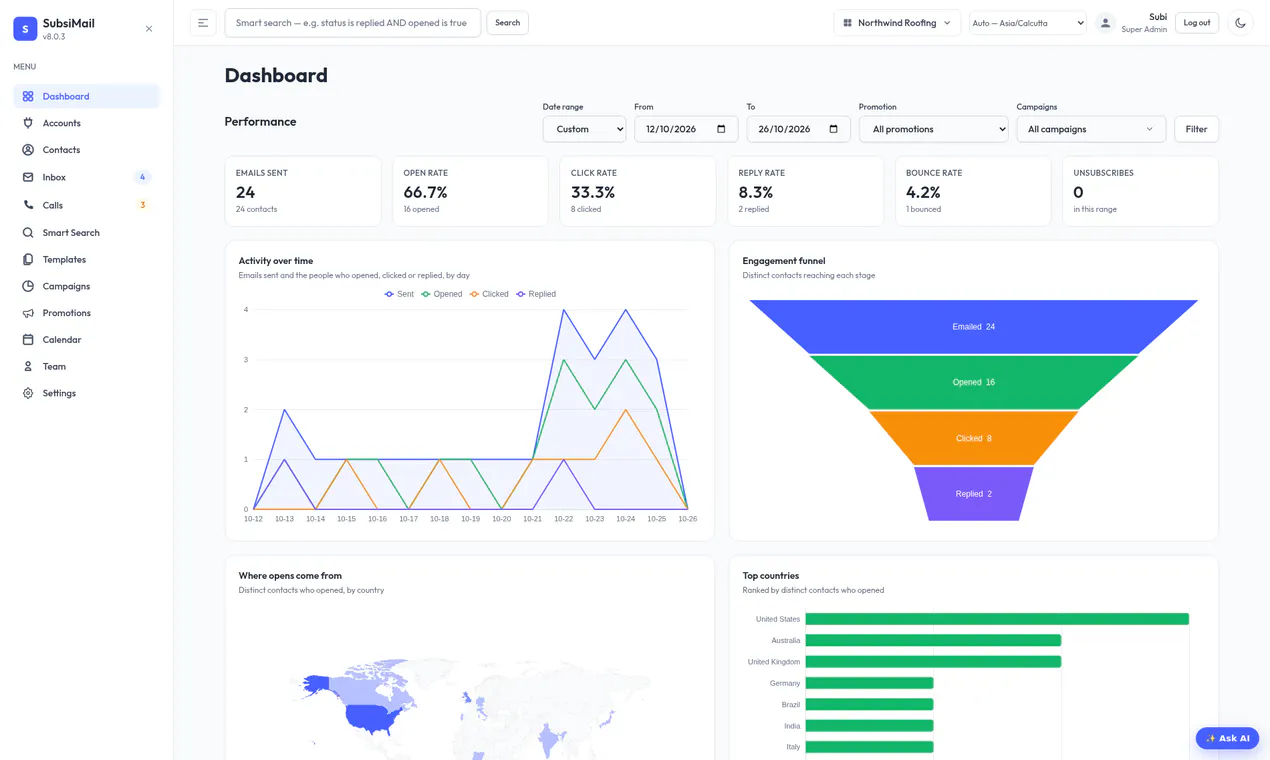Click the Dashboard grid icon in sidebar
1270x760 pixels.
pos(28,96)
